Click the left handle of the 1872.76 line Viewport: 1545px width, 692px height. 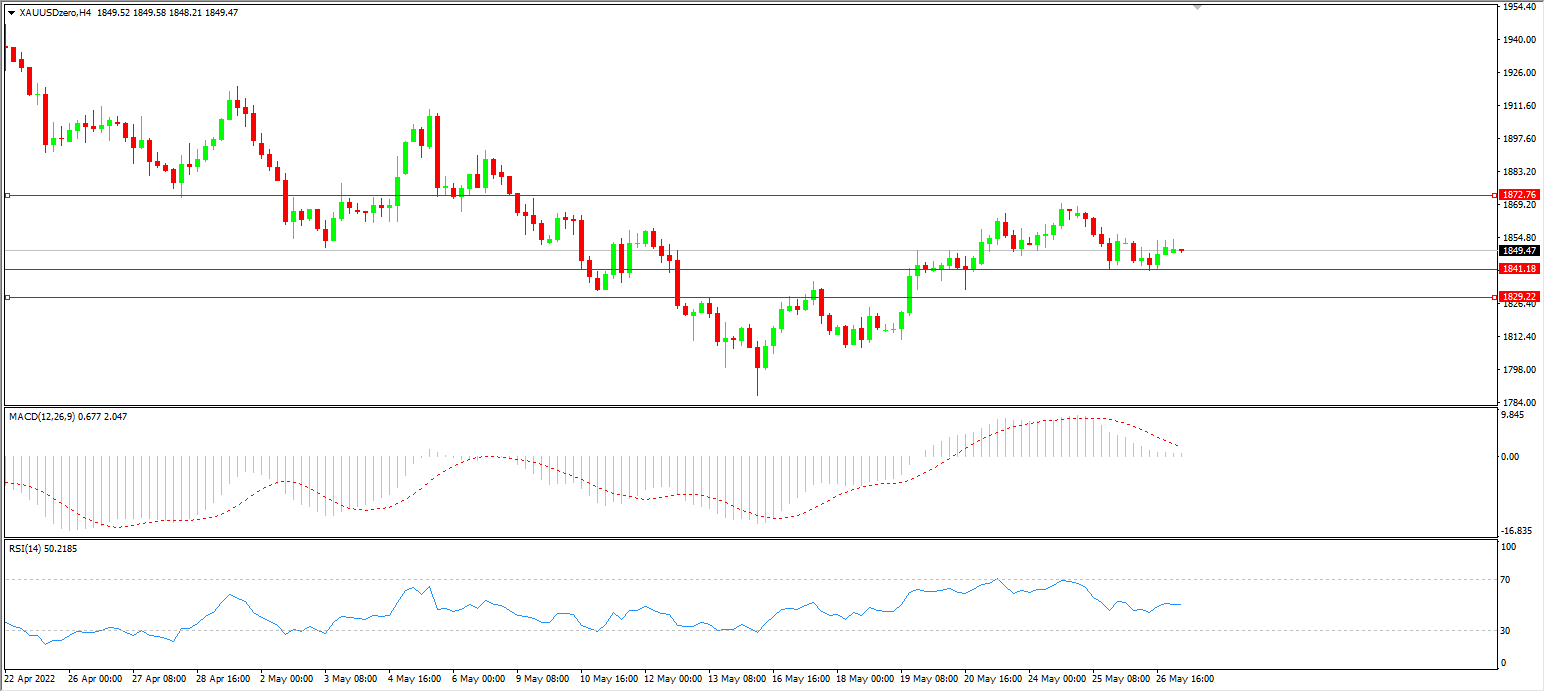(8, 195)
